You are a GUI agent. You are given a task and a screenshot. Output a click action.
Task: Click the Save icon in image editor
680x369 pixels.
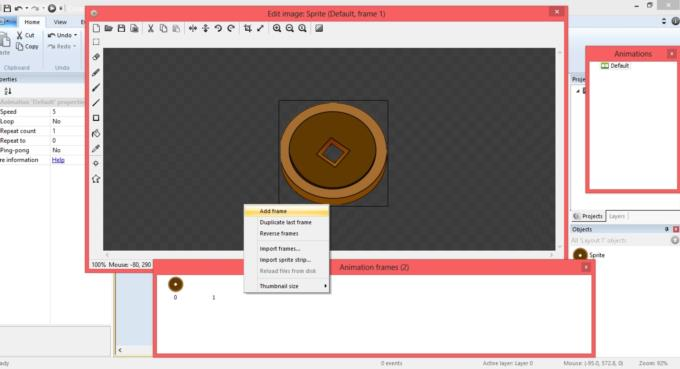tap(121, 28)
